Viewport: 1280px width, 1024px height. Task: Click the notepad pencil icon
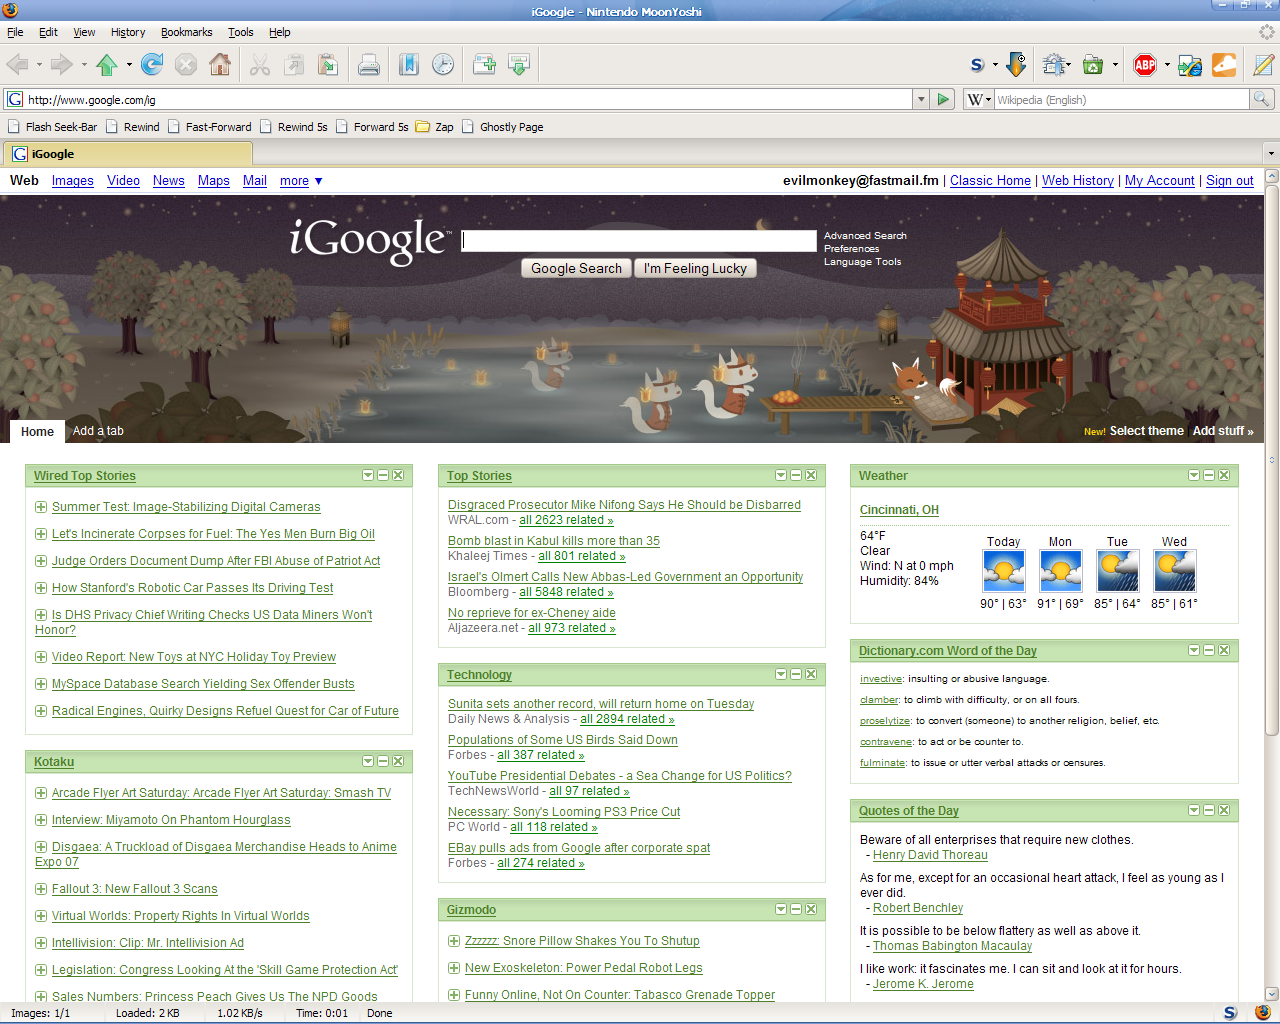point(1263,65)
